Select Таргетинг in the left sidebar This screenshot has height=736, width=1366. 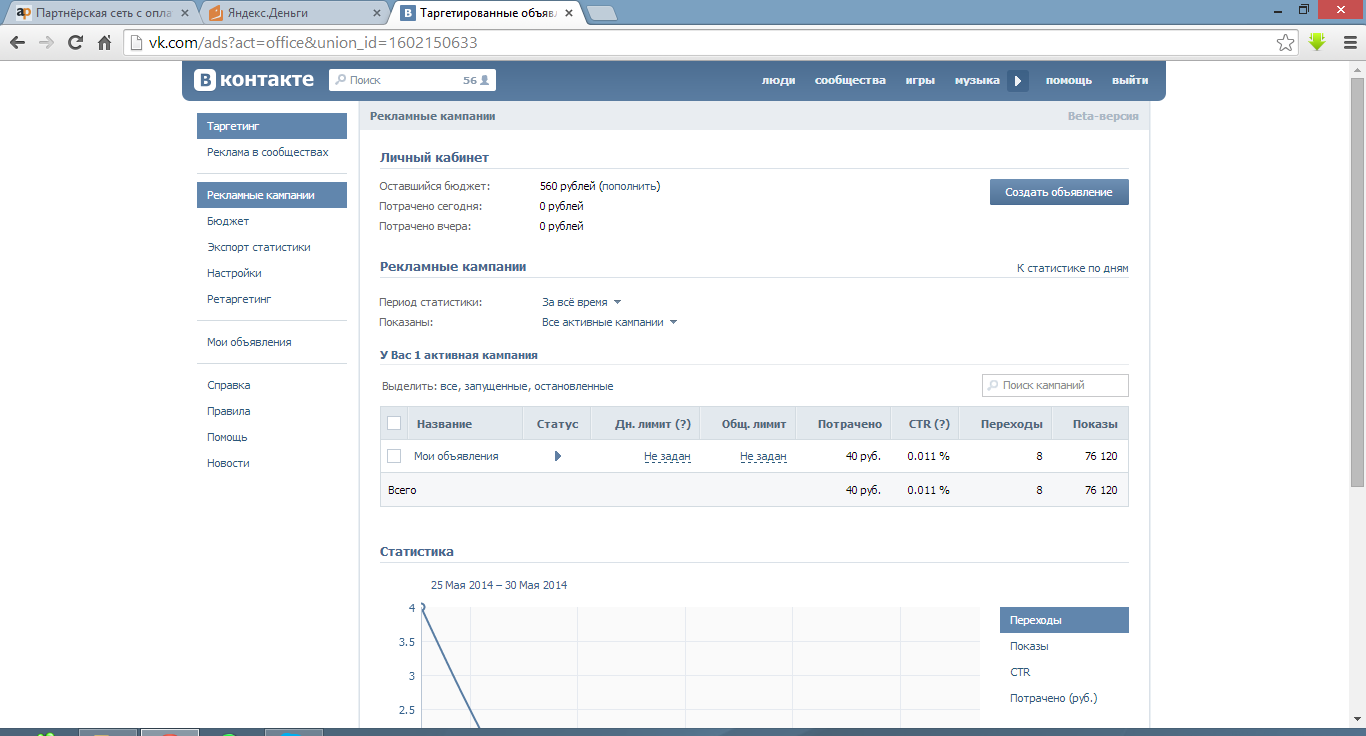272,127
